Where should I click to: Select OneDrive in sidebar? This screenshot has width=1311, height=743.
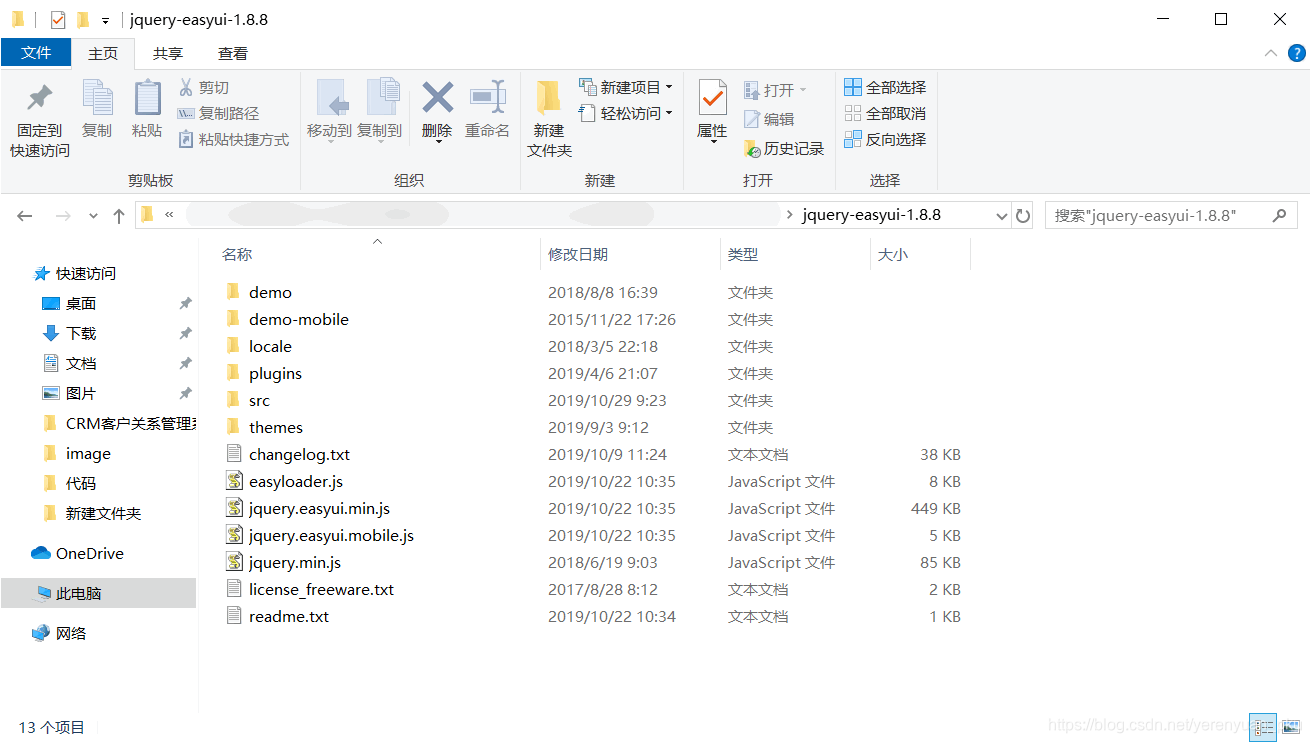(78, 553)
